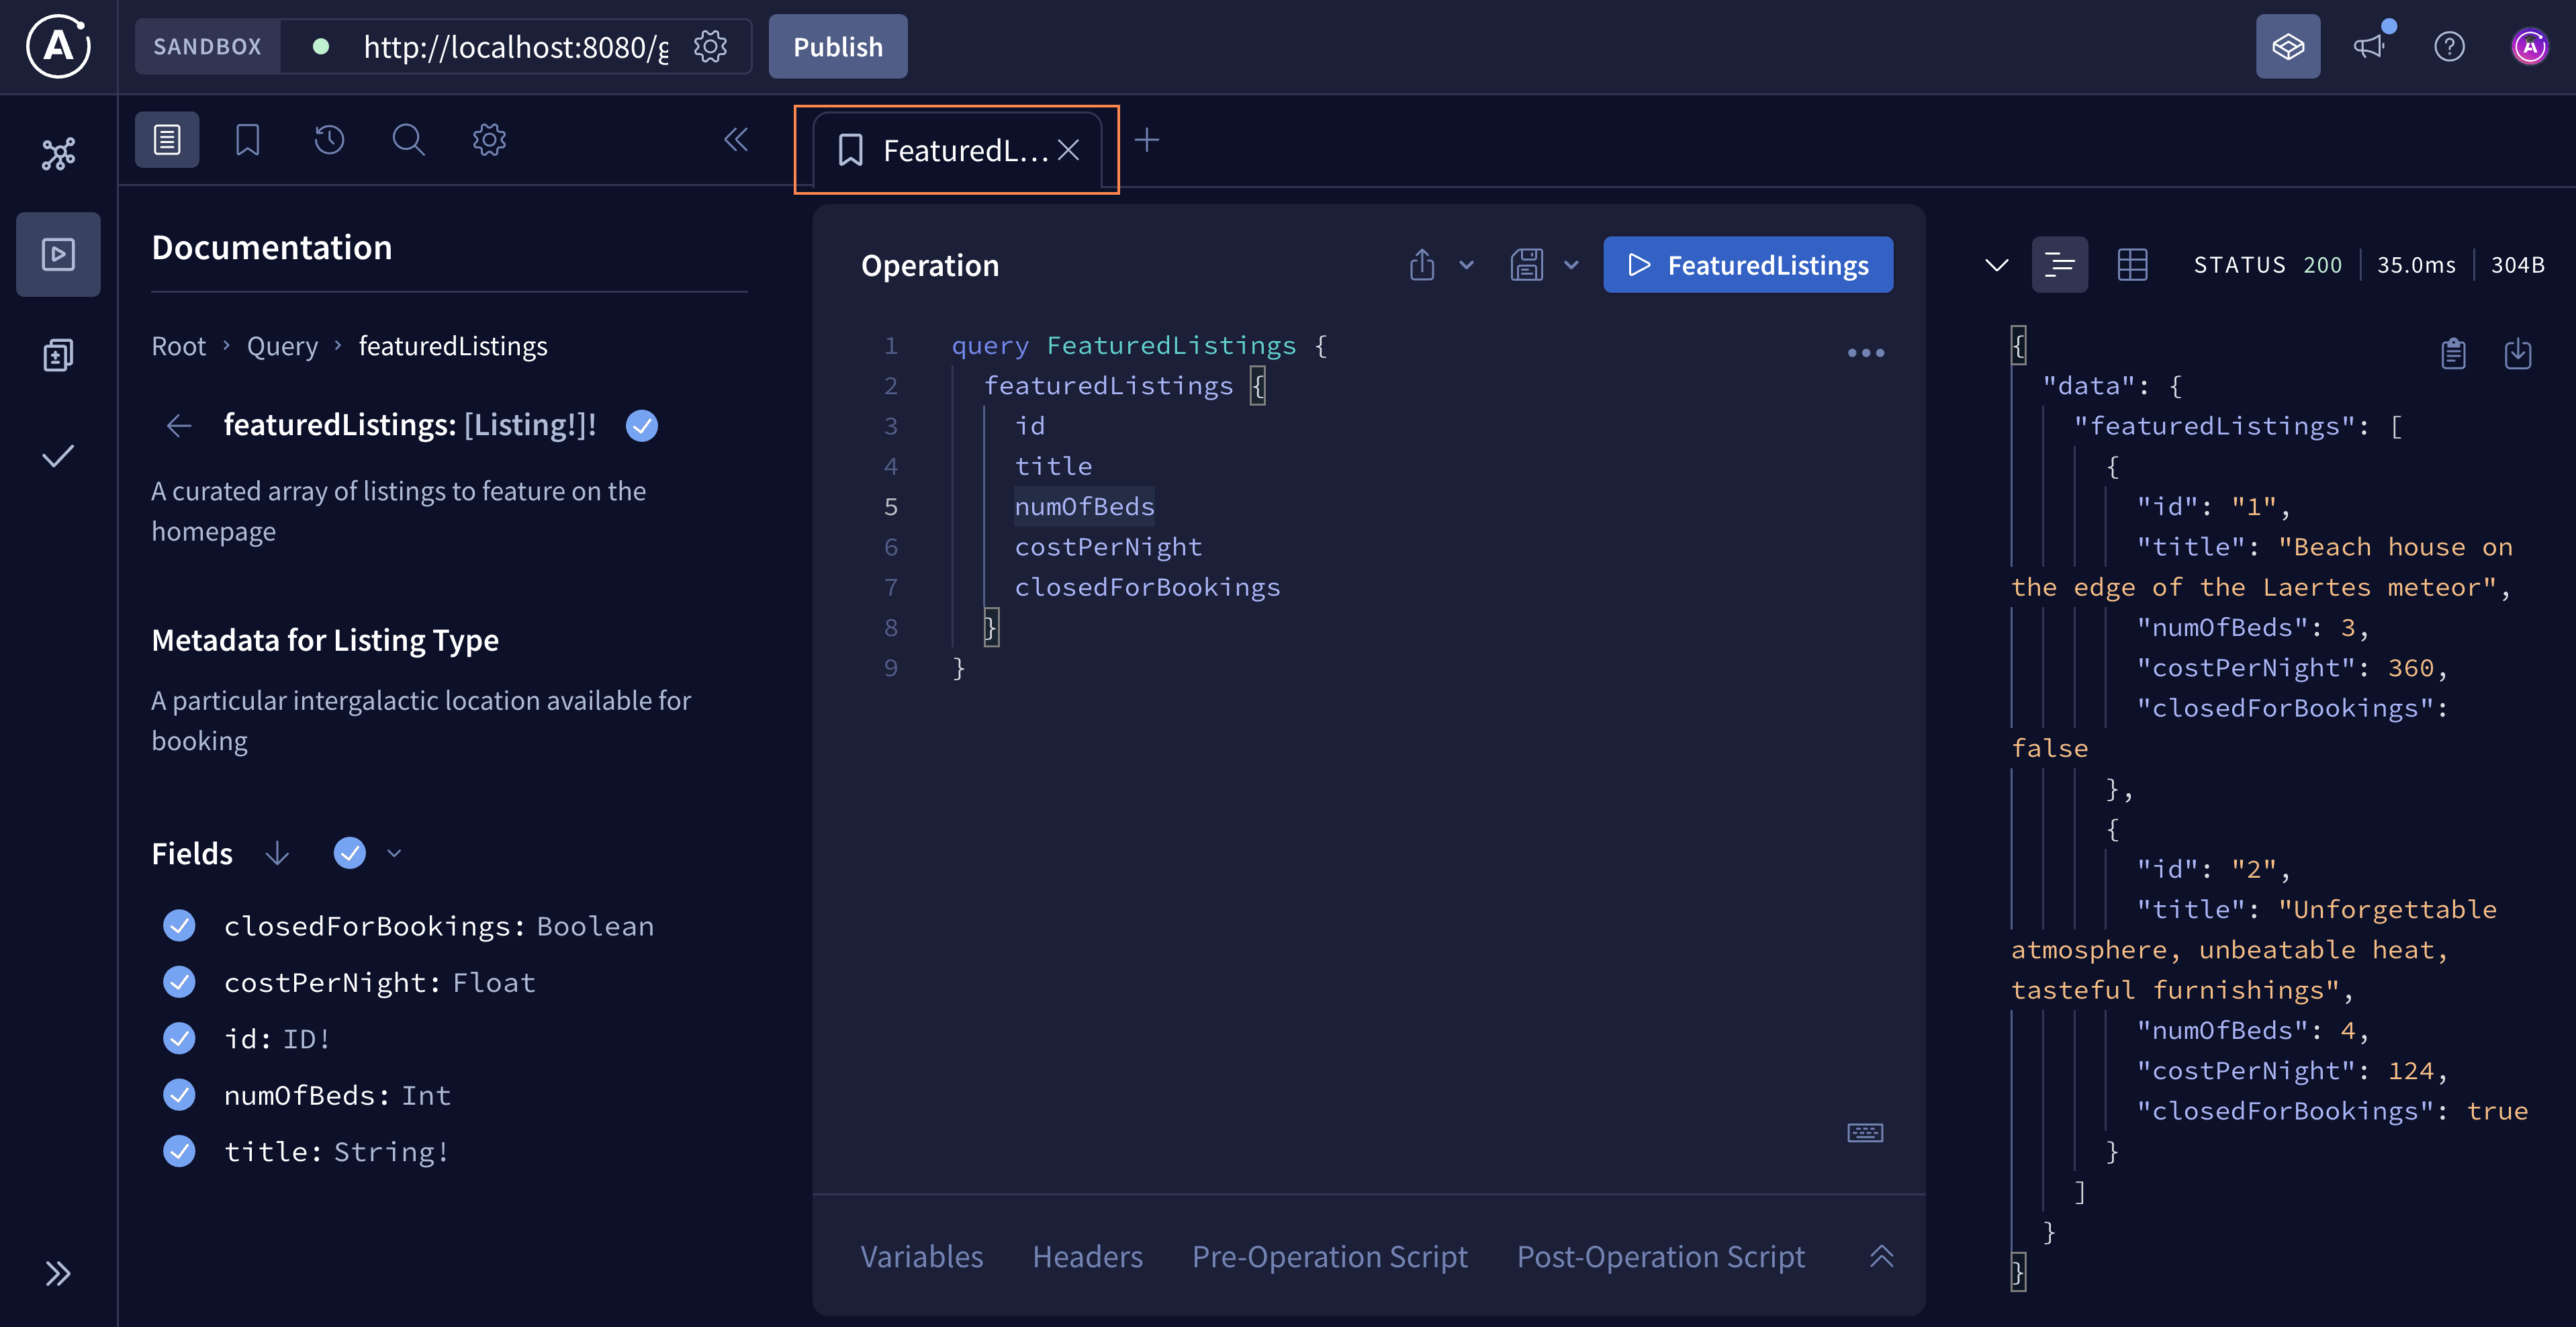Switch to the Headers tab

click(x=1087, y=1256)
